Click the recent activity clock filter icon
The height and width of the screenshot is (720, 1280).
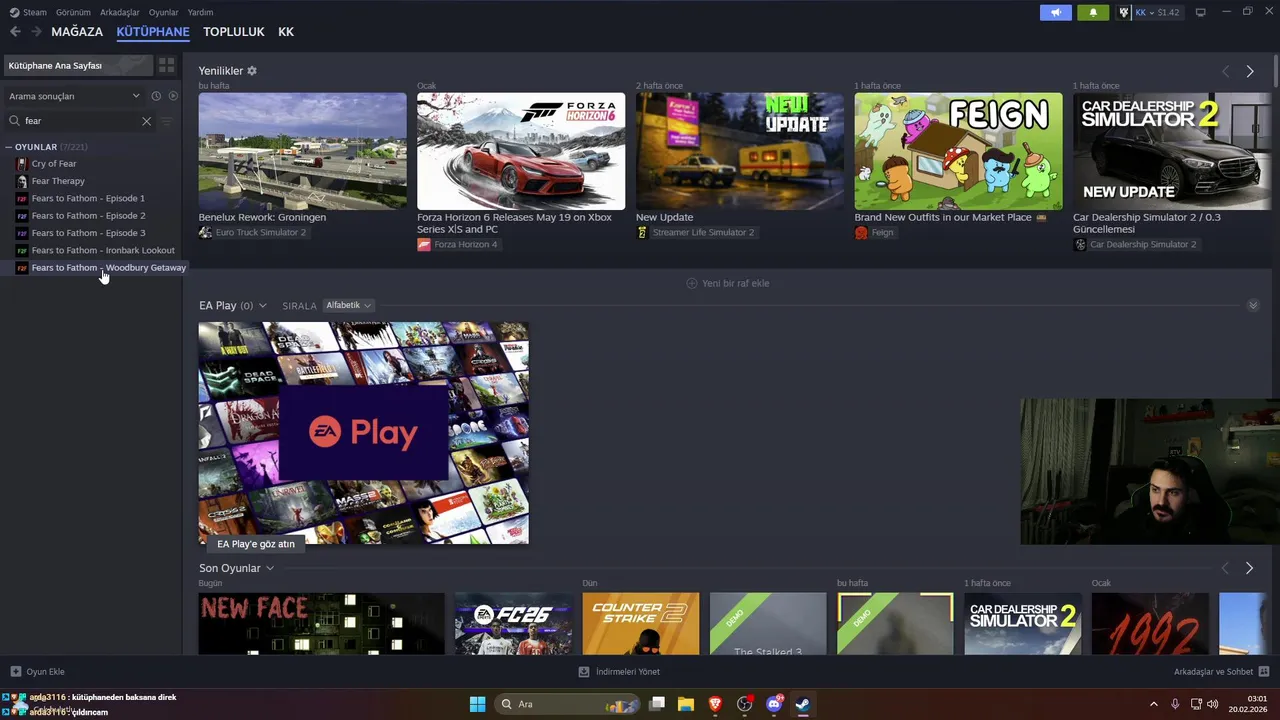point(156,96)
